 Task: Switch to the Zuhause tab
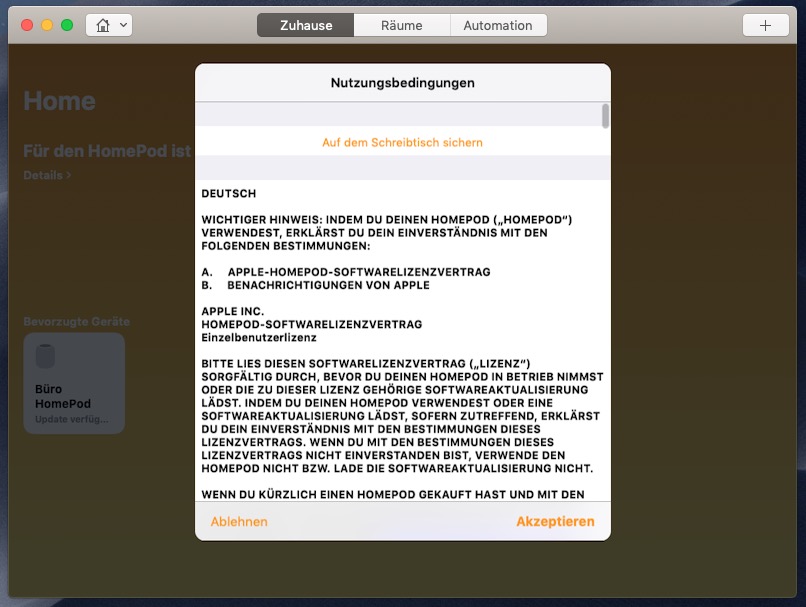pyautogui.click(x=304, y=25)
